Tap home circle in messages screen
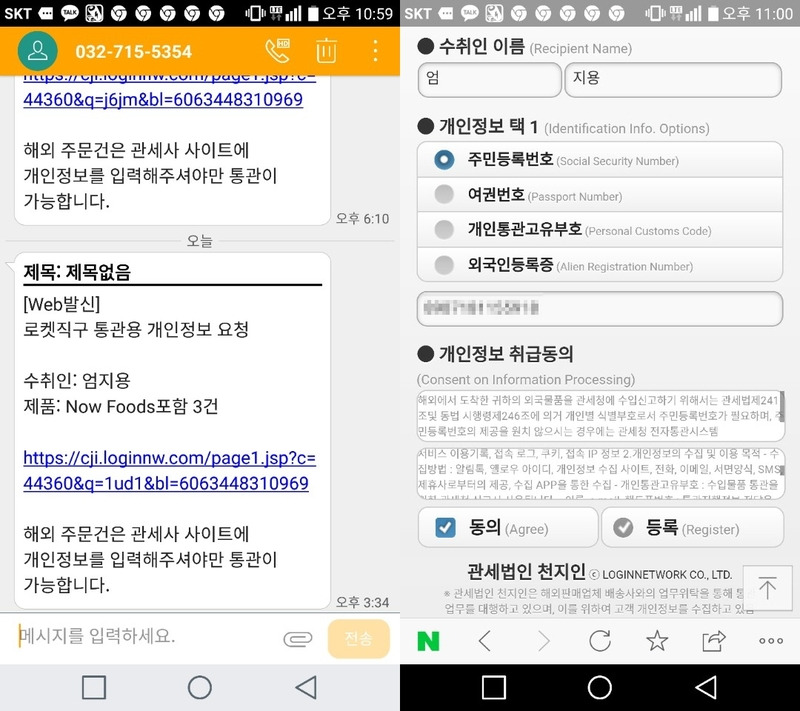800x711 pixels. (199, 687)
